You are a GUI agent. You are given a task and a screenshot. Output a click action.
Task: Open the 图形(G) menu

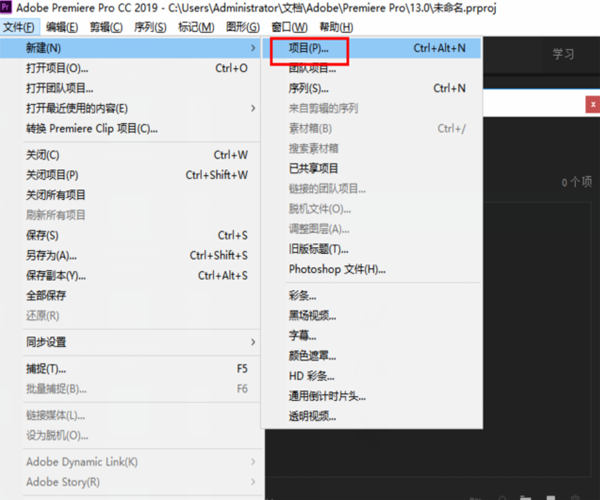pos(243,27)
